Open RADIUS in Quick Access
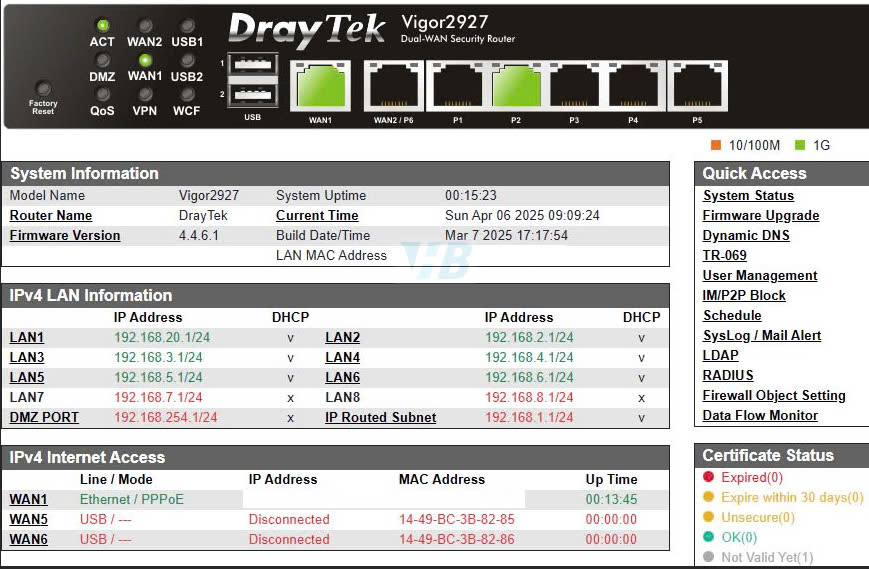The height and width of the screenshot is (569, 869). tap(728, 375)
